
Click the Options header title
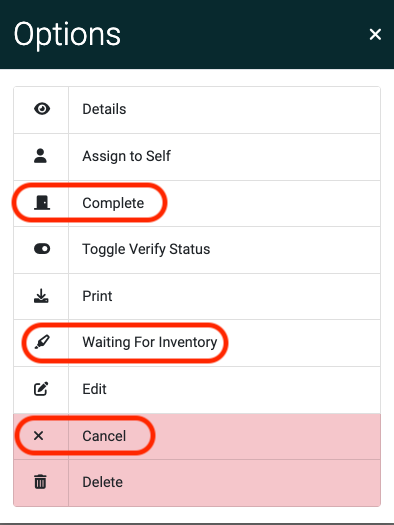click(67, 35)
